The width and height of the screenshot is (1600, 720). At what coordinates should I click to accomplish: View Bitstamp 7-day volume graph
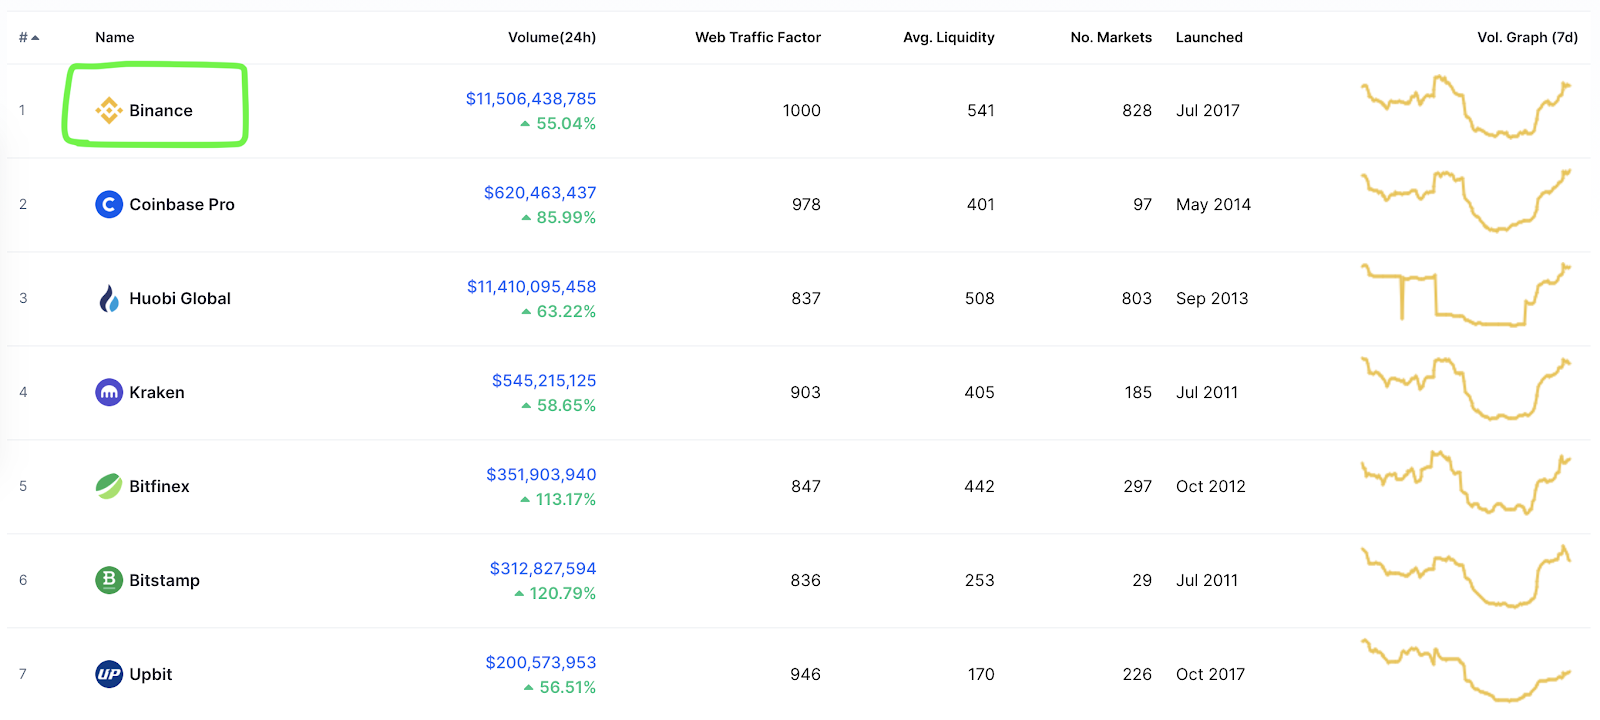[x=1465, y=577]
